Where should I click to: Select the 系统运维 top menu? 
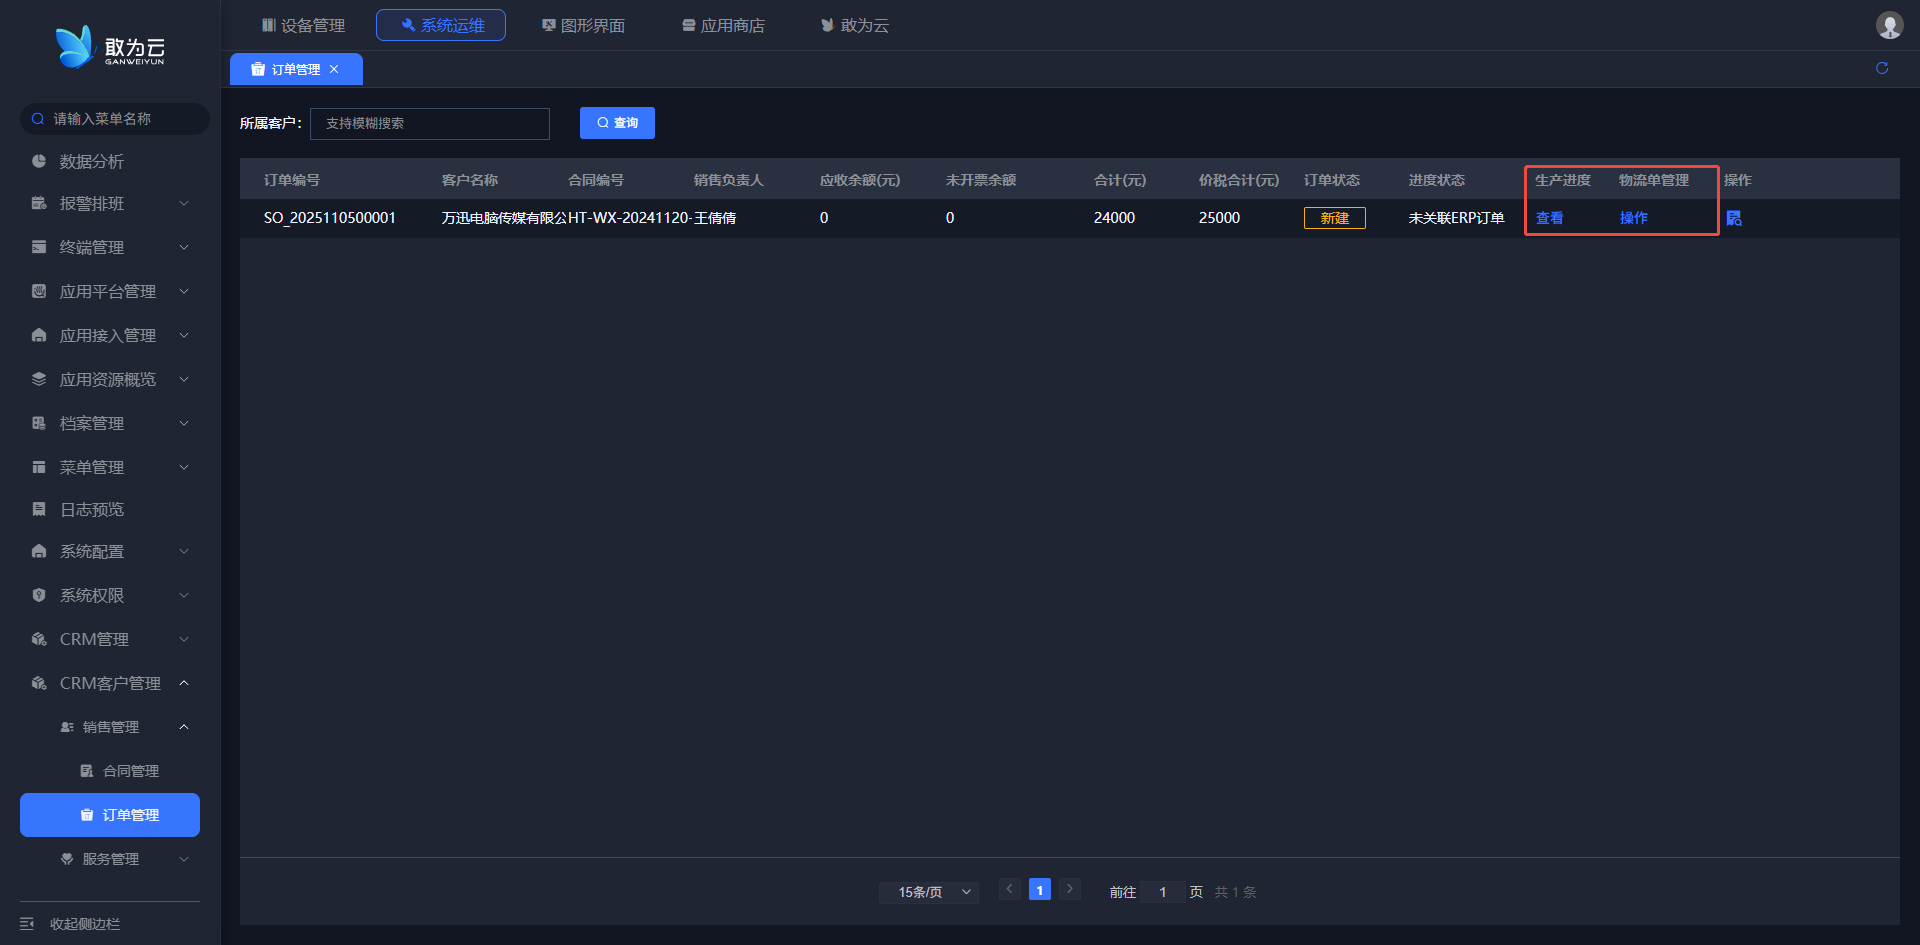coord(441,25)
